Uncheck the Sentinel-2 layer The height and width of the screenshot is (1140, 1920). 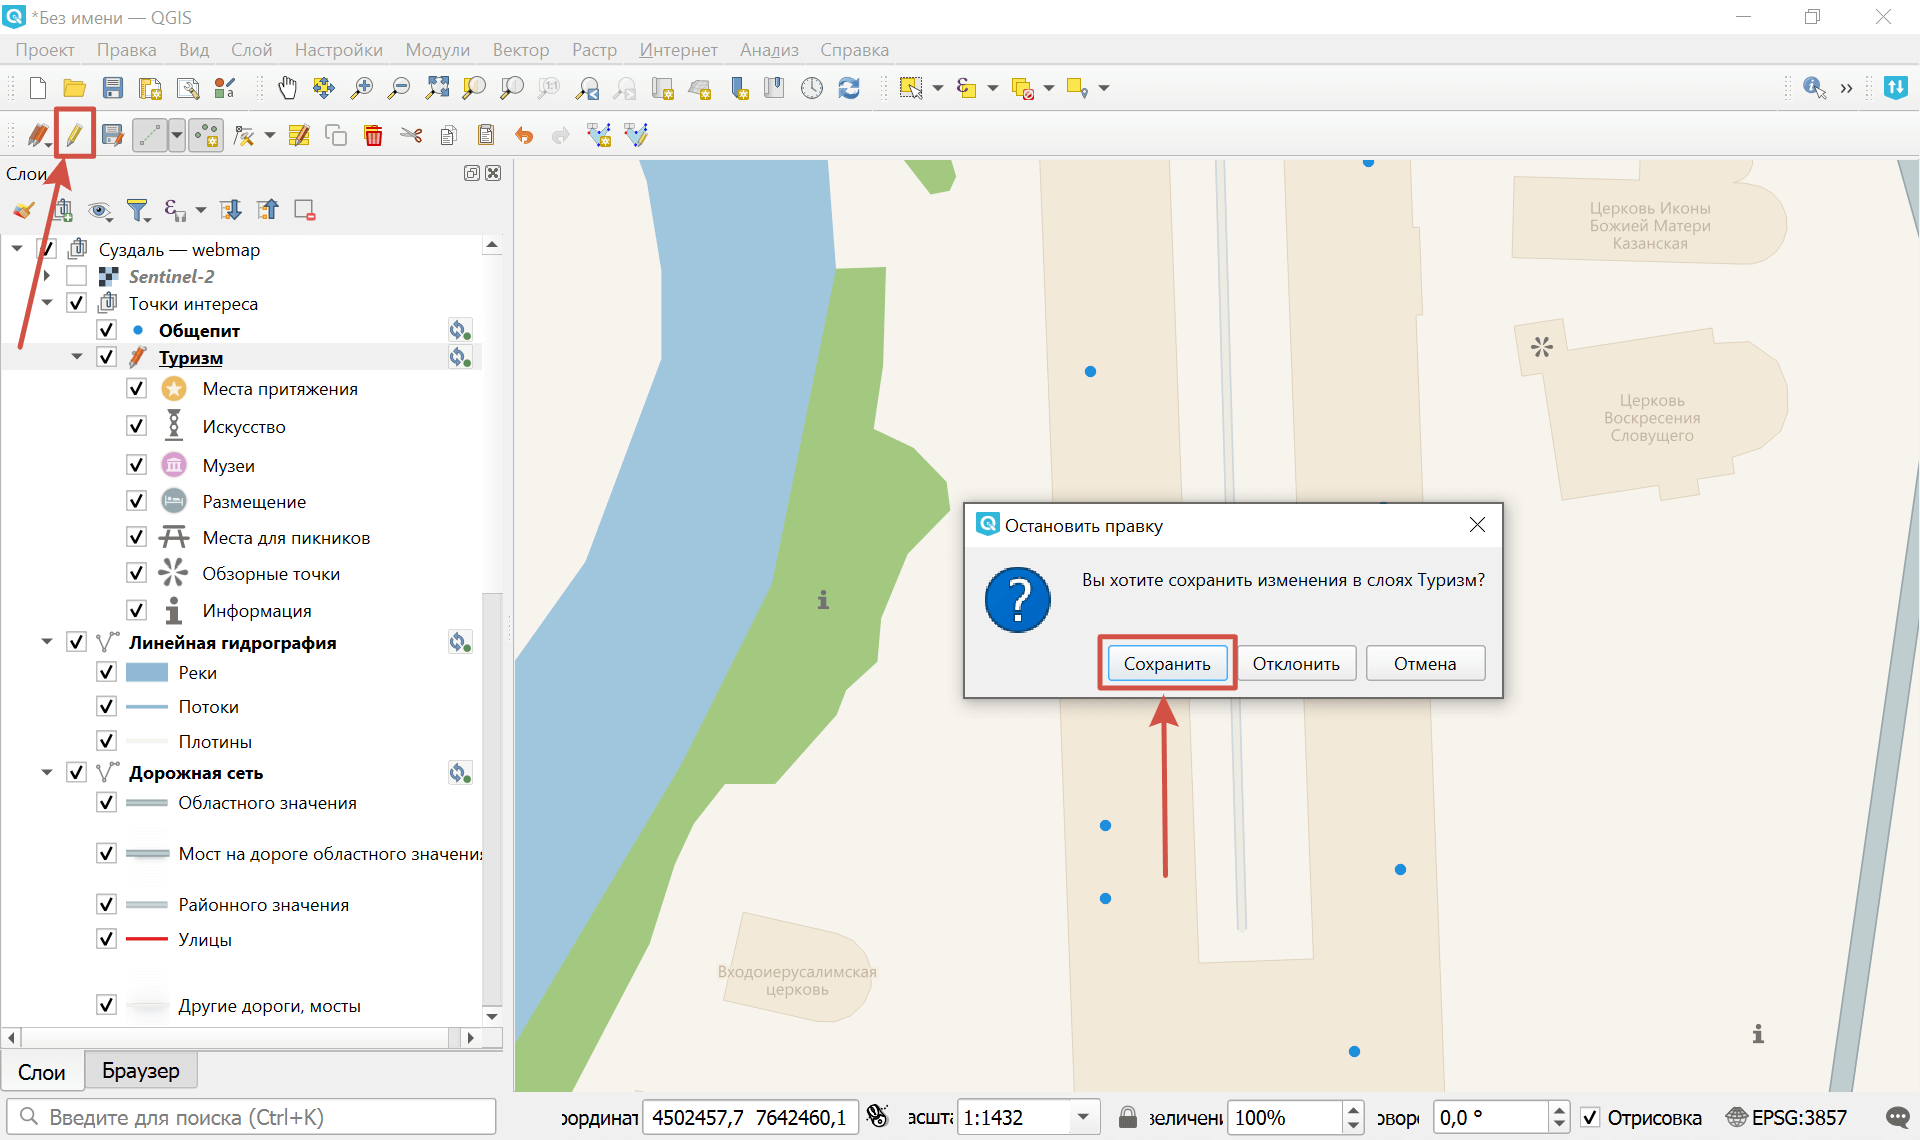(x=77, y=276)
